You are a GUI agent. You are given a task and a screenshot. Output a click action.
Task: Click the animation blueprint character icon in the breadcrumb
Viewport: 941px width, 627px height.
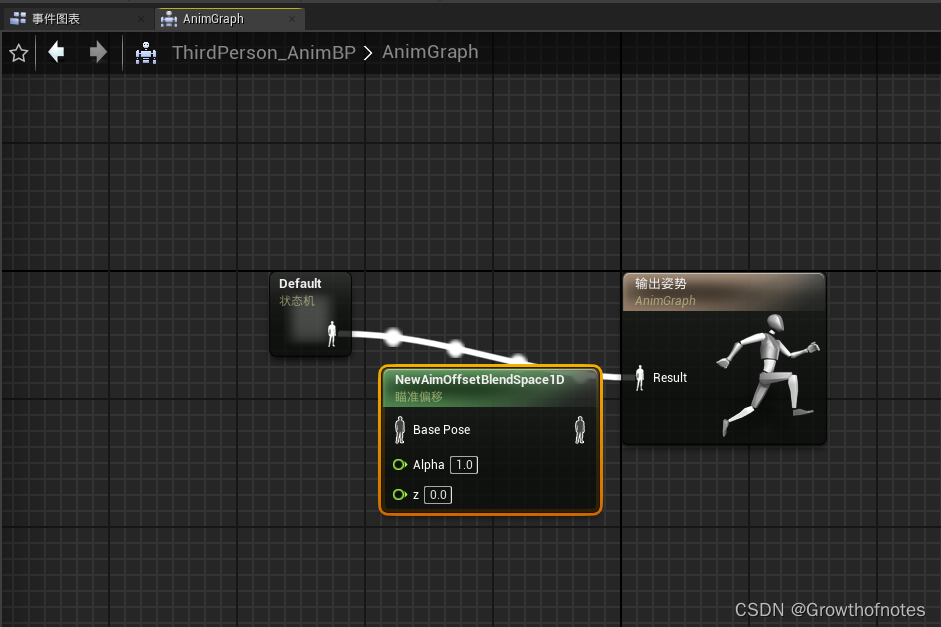coord(146,52)
